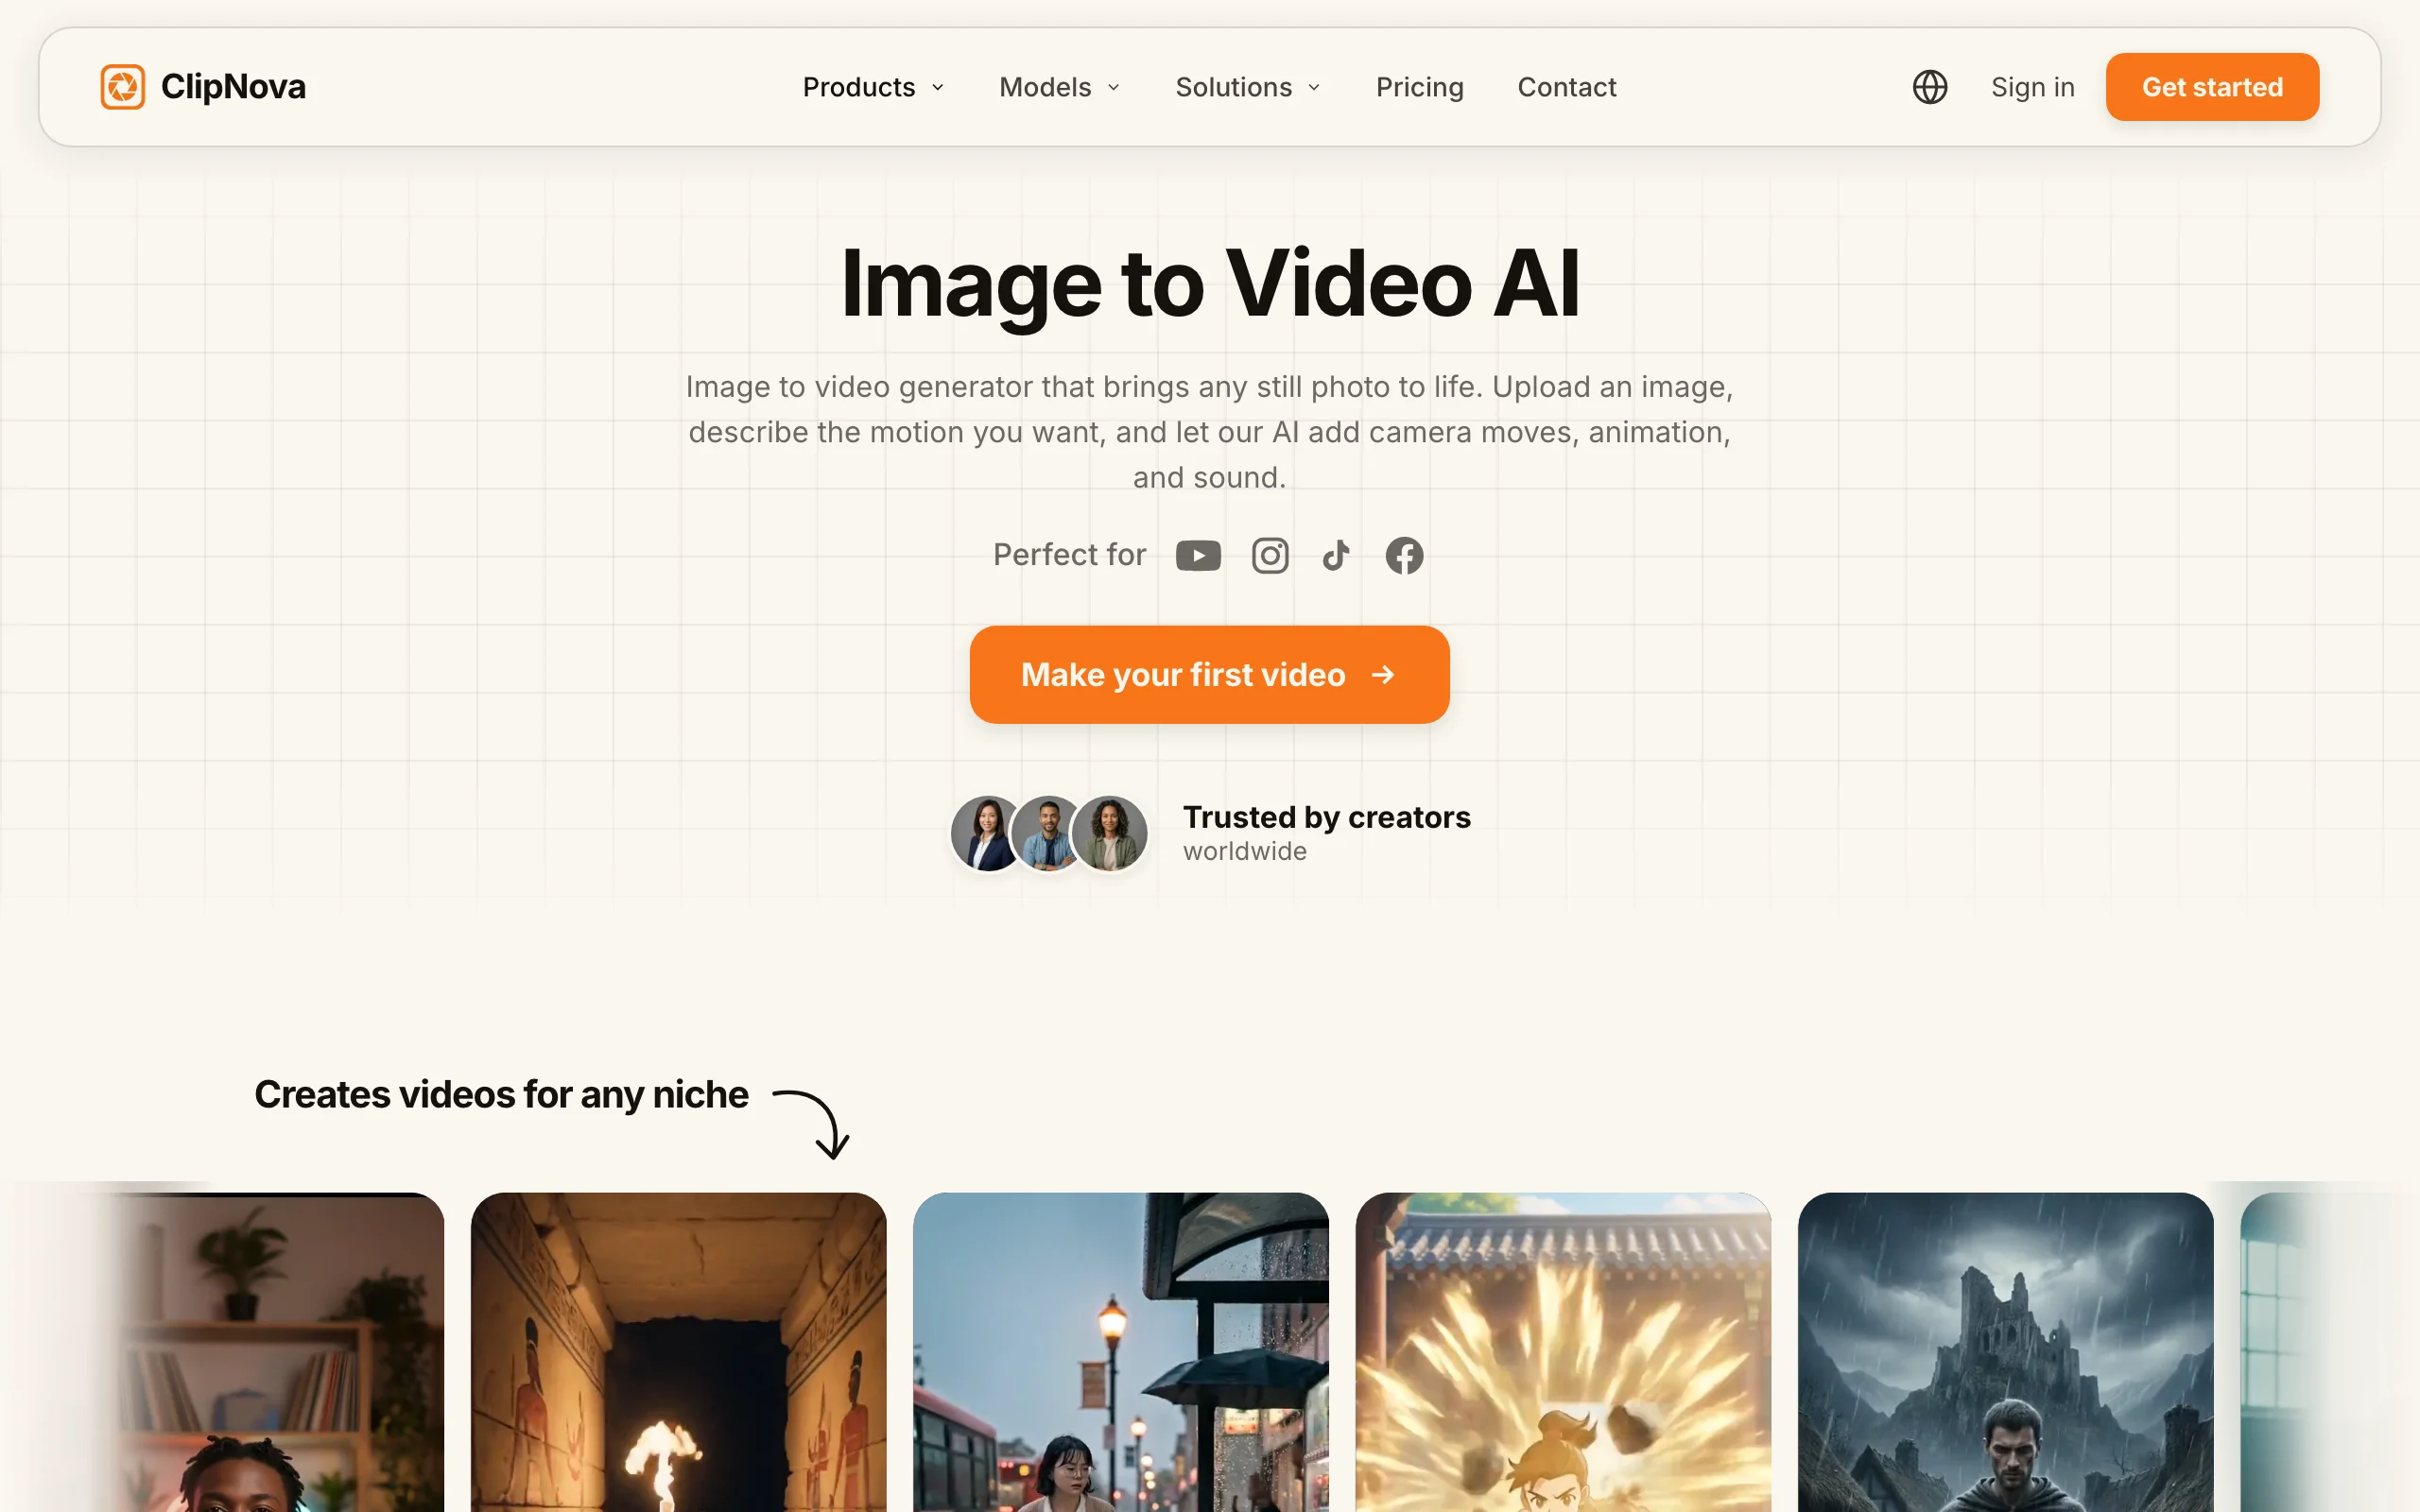Click the Facebook icon
This screenshot has width=2420, height=1512.
[x=1404, y=555]
